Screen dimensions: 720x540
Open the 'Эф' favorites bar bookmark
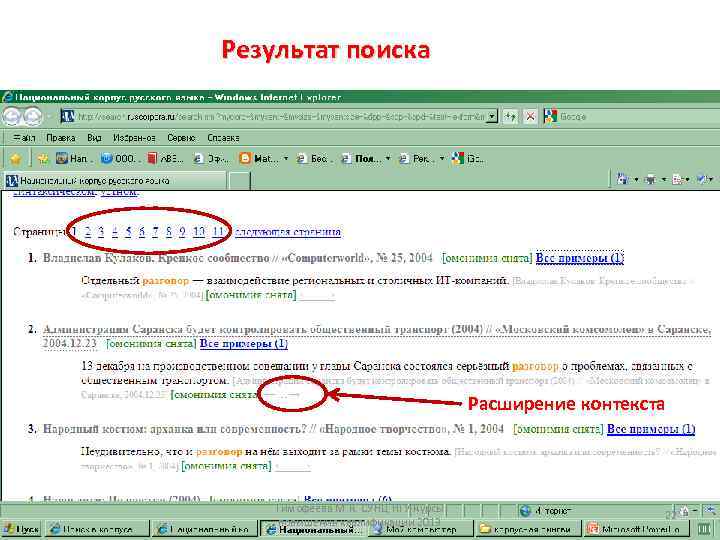coord(211,159)
